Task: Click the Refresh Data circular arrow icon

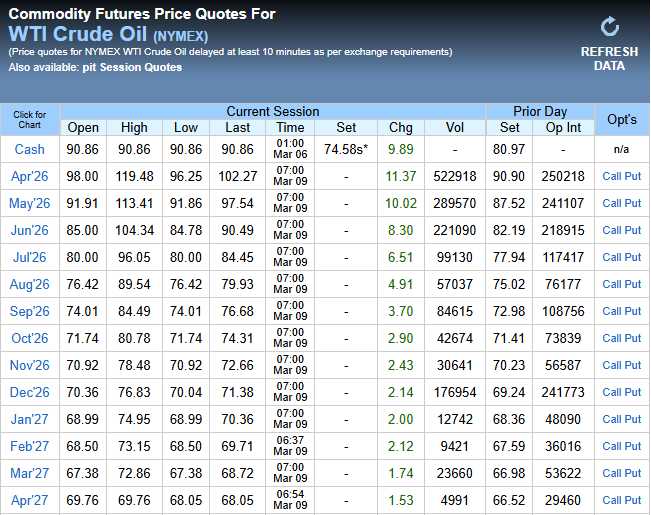Action: pyautogui.click(x=609, y=27)
